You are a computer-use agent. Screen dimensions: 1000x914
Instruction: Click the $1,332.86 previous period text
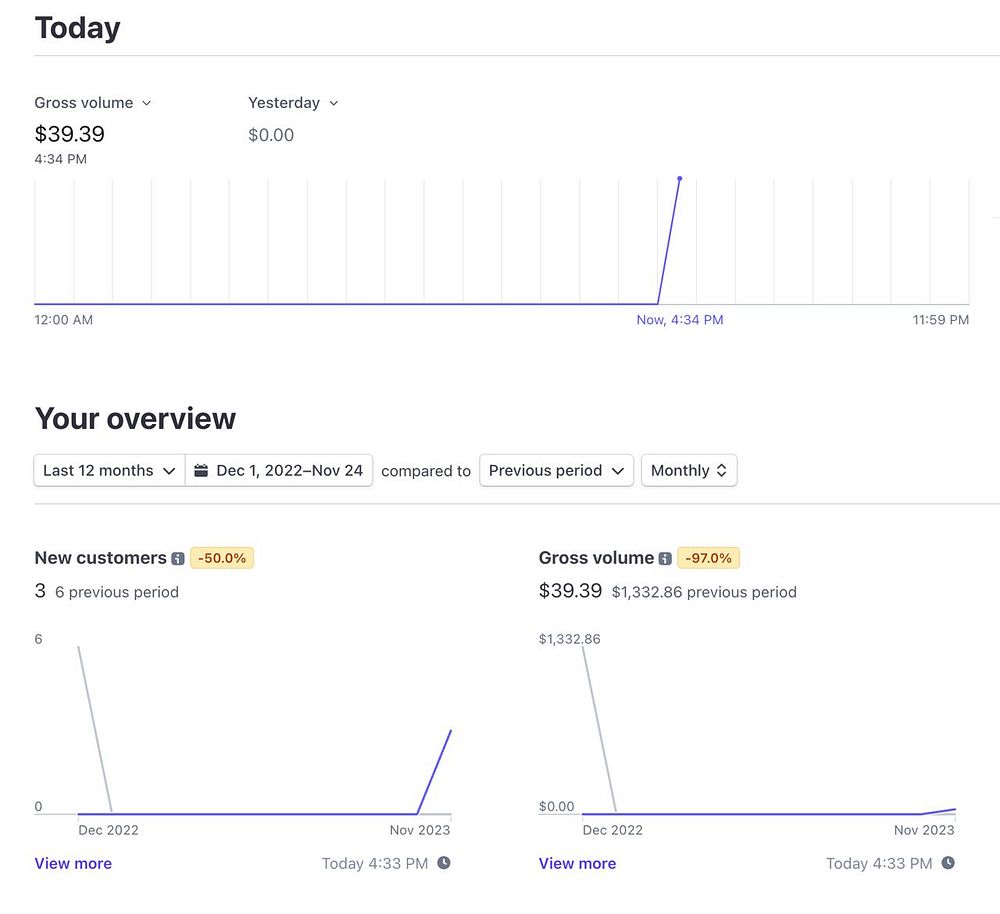[704, 592]
